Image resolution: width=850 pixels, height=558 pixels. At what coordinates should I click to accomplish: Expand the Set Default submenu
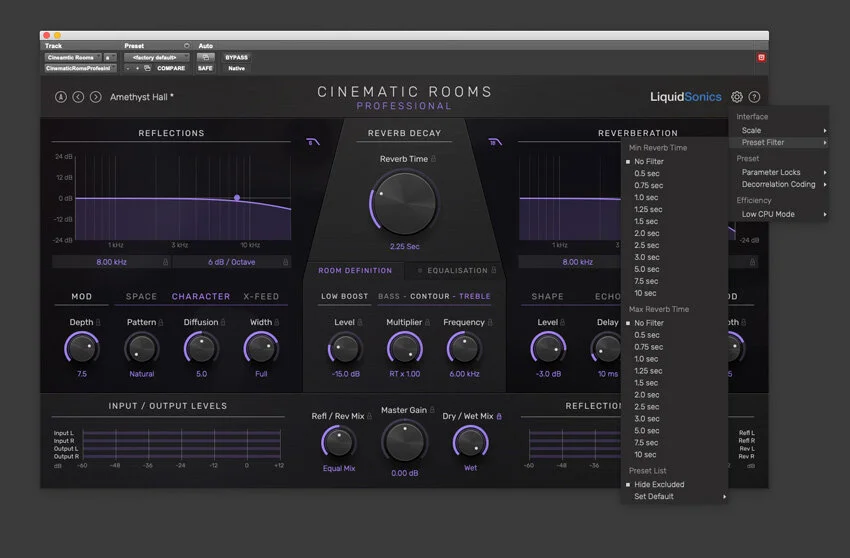(x=674, y=496)
